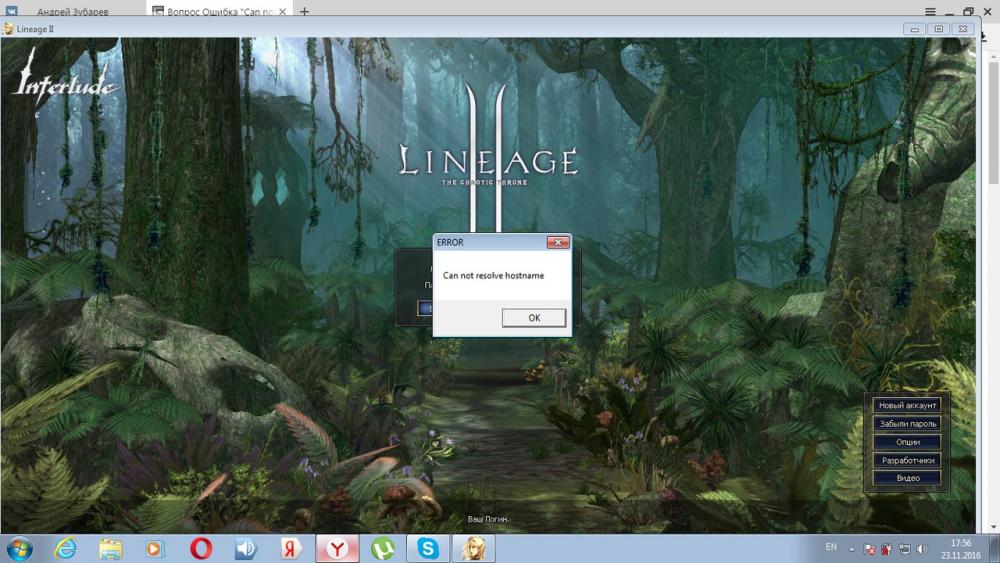
Task: Click the EN language indicator
Action: point(831,547)
